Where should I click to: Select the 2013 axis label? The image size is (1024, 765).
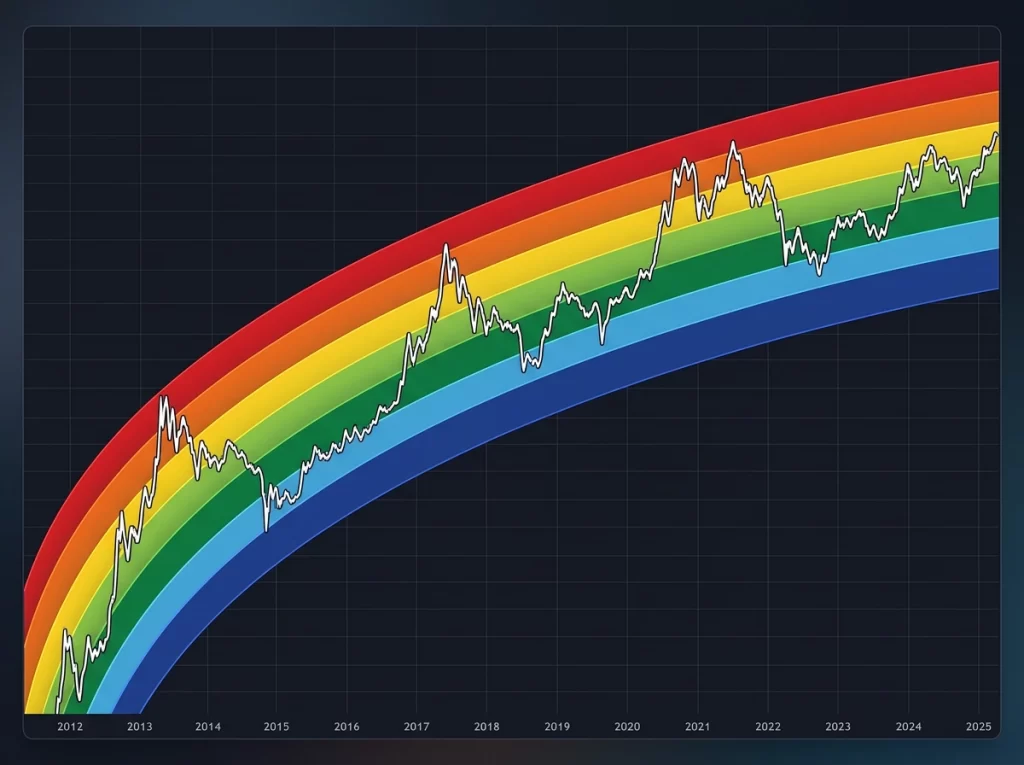139,726
